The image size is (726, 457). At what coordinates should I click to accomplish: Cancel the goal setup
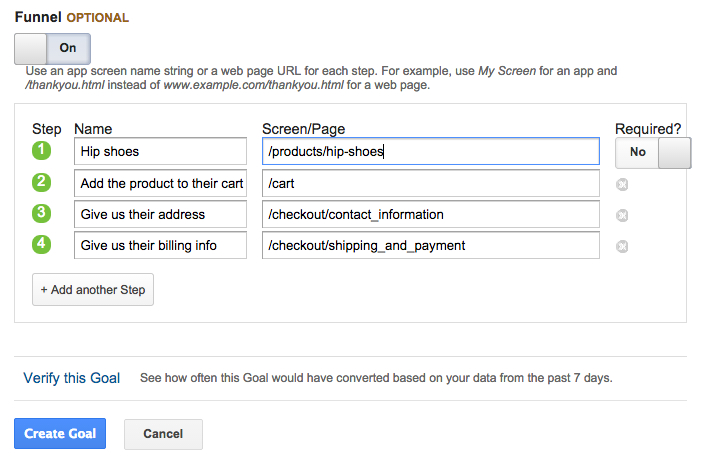163,434
